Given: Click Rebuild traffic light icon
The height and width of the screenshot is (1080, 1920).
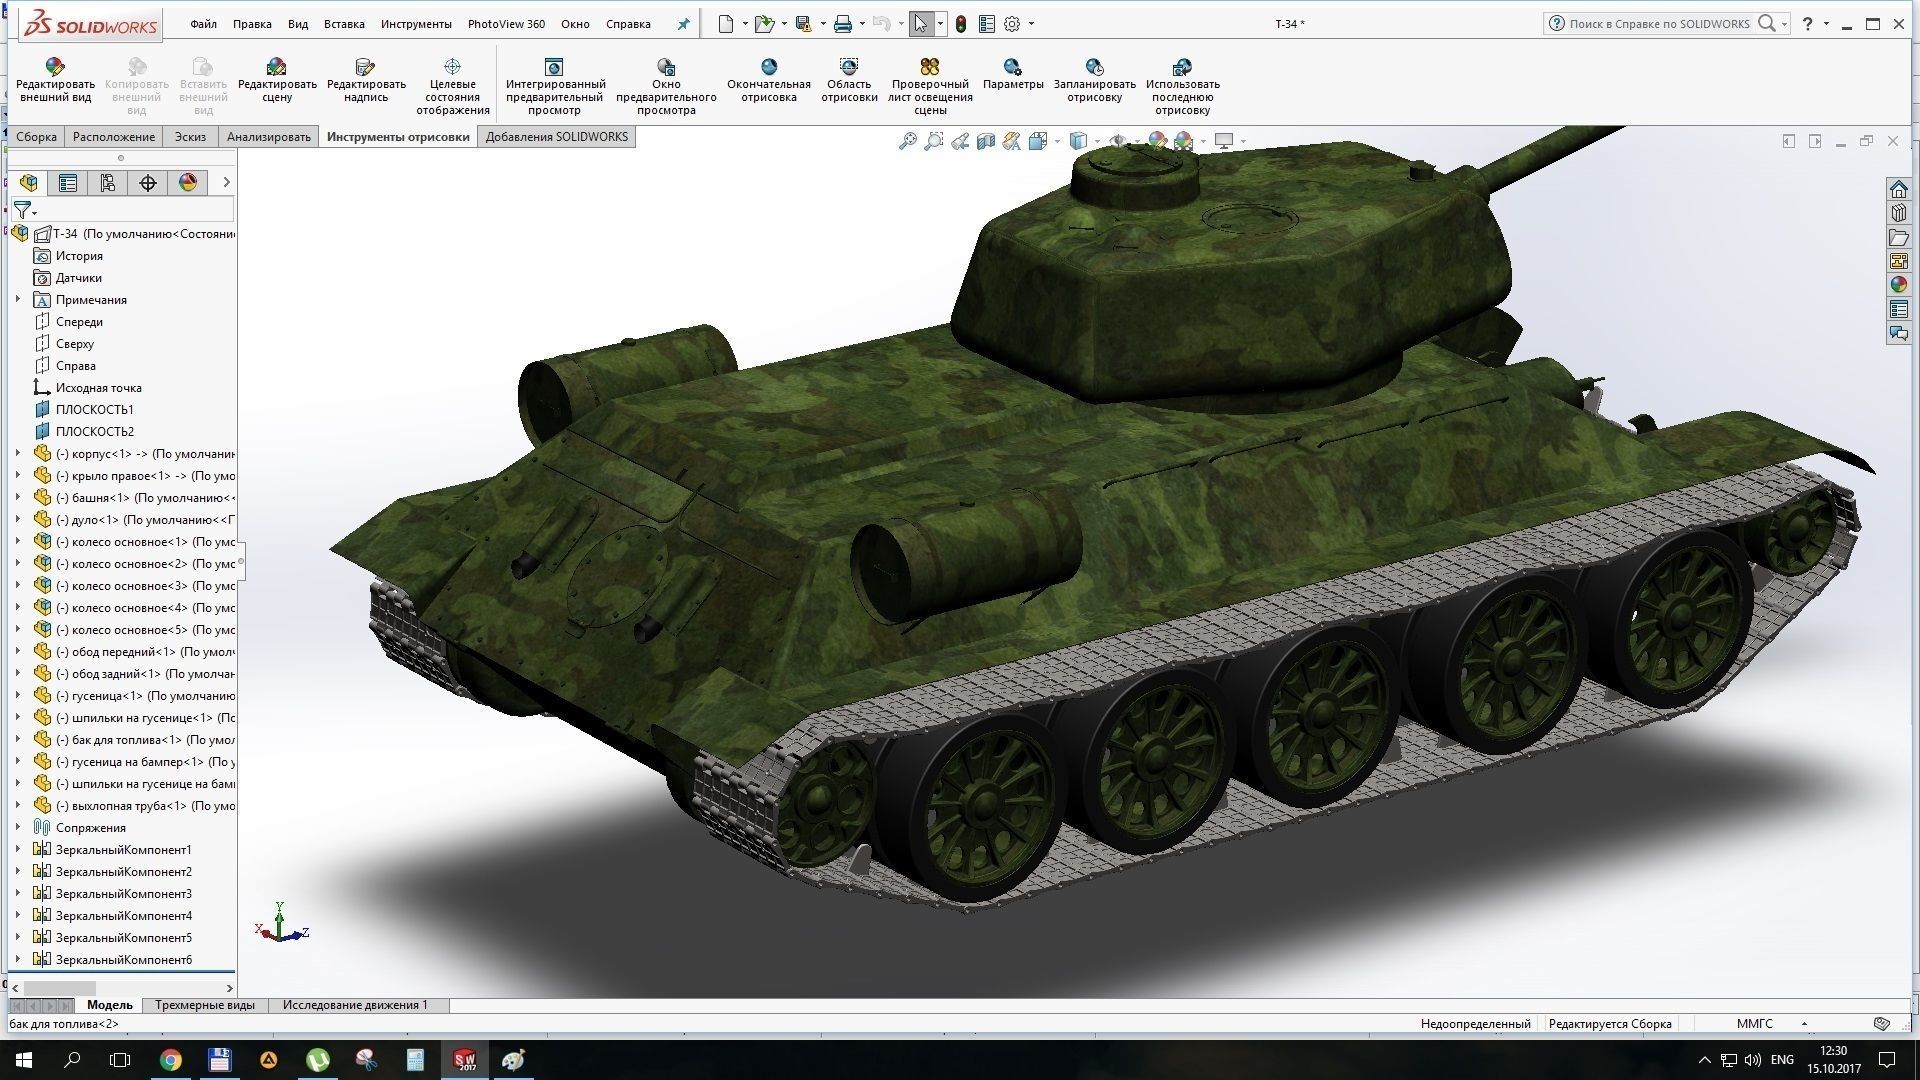Looking at the screenshot, I should point(961,24).
